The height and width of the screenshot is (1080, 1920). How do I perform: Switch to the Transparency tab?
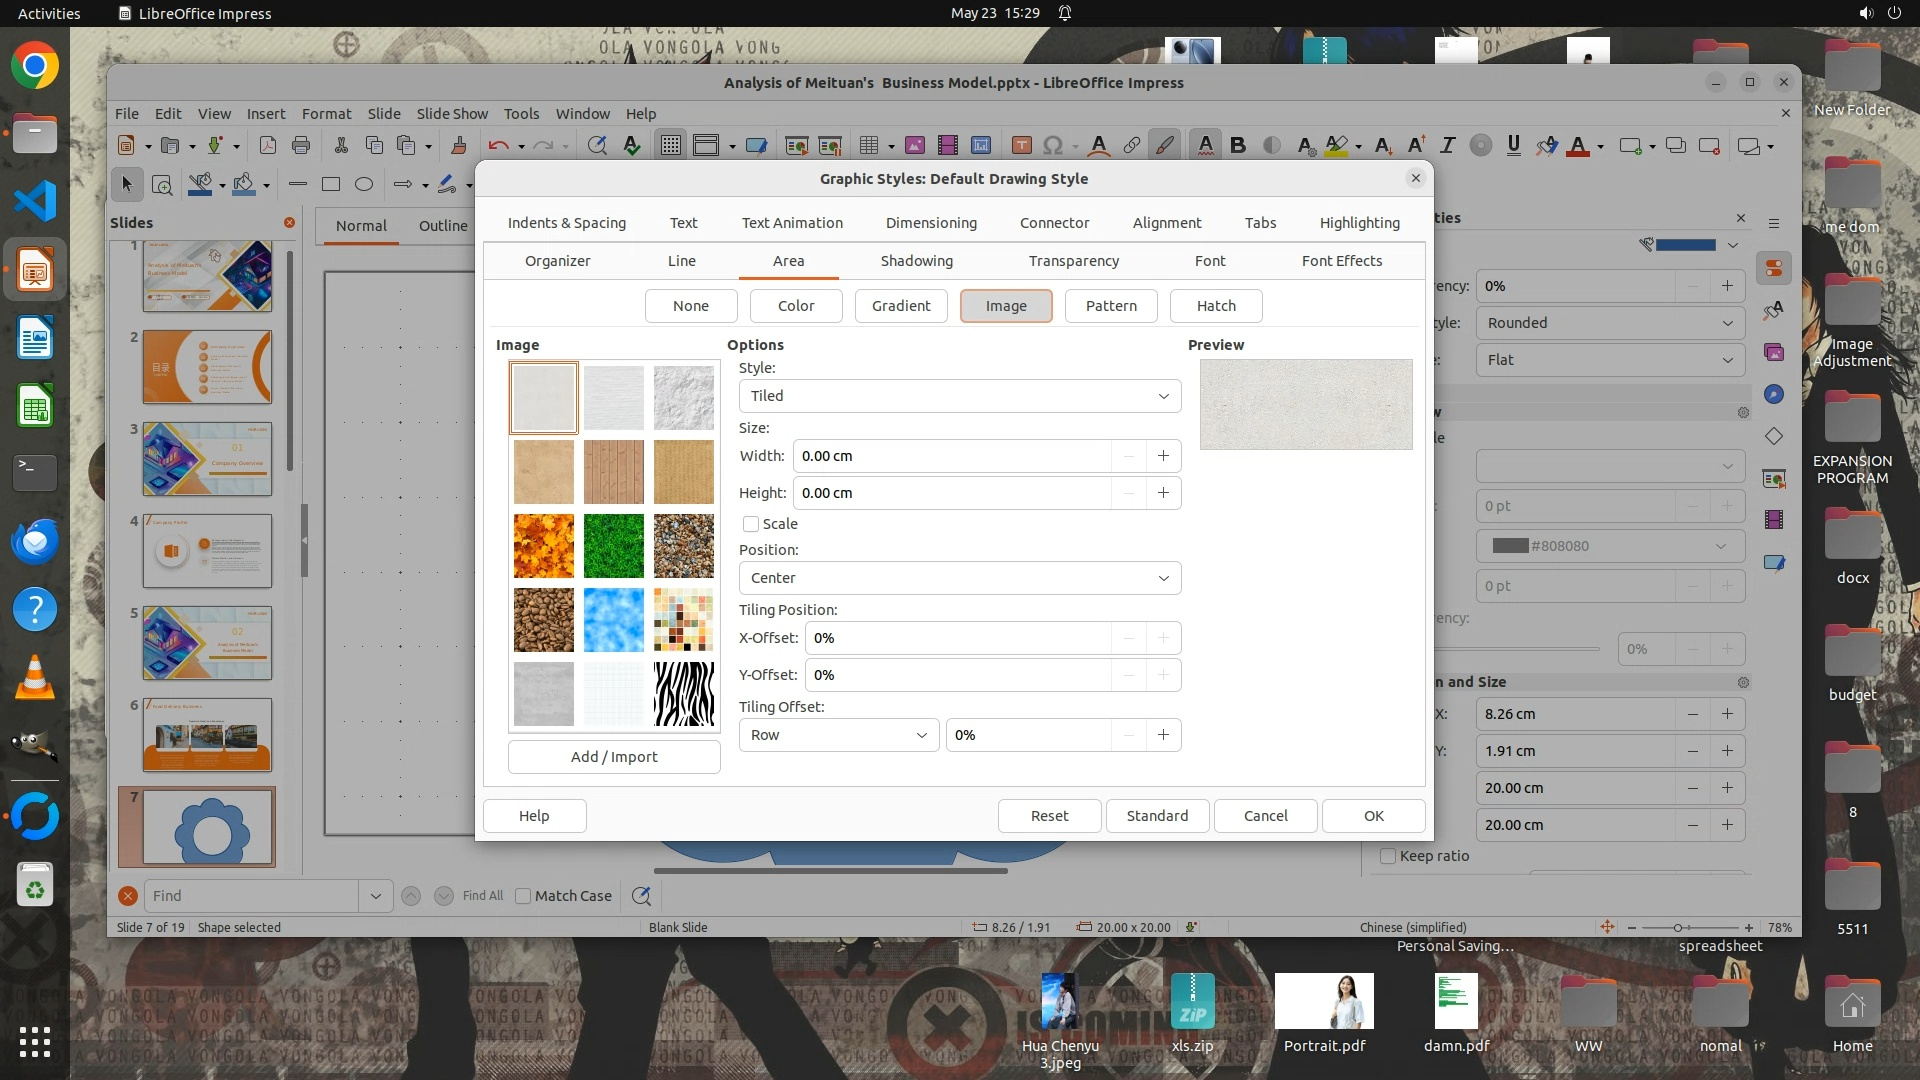tap(1073, 261)
